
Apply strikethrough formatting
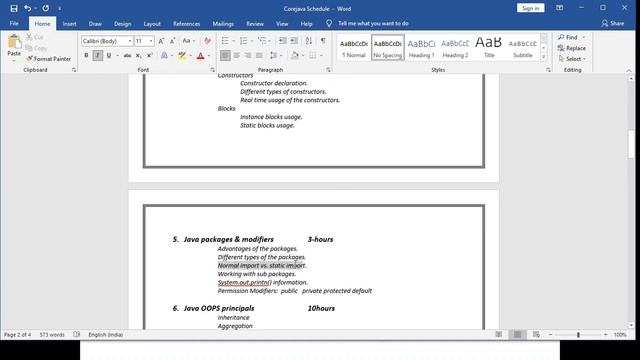[127, 56]
